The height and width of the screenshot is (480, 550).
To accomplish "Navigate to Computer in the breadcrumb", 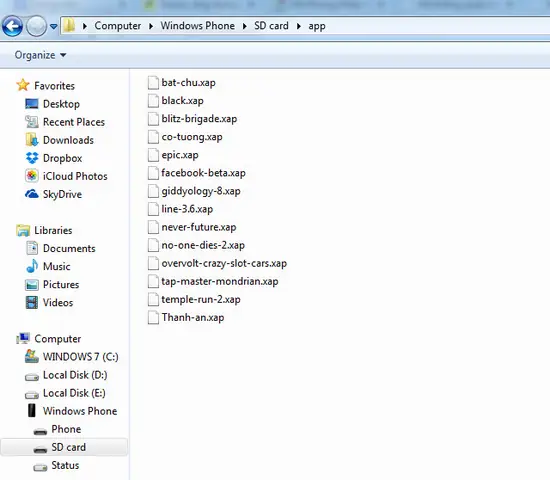I will (x=118, y=26).
